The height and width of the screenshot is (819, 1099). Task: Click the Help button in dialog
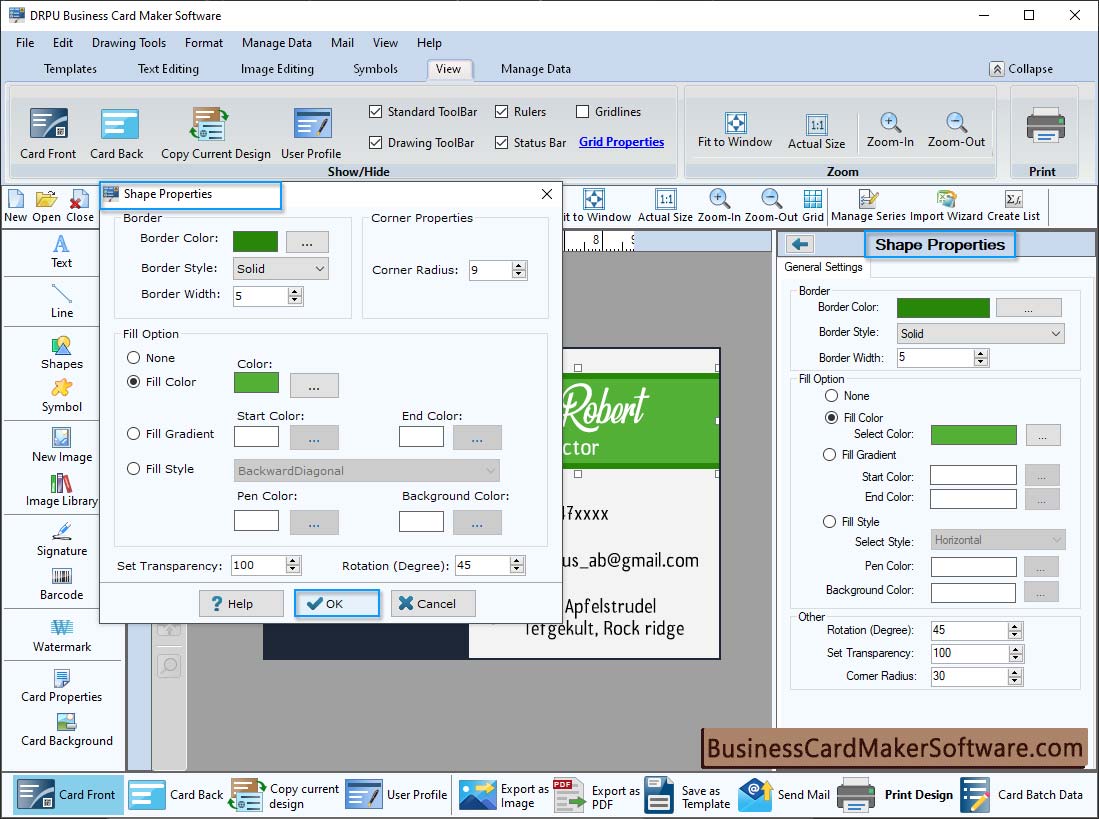point(241,603)
